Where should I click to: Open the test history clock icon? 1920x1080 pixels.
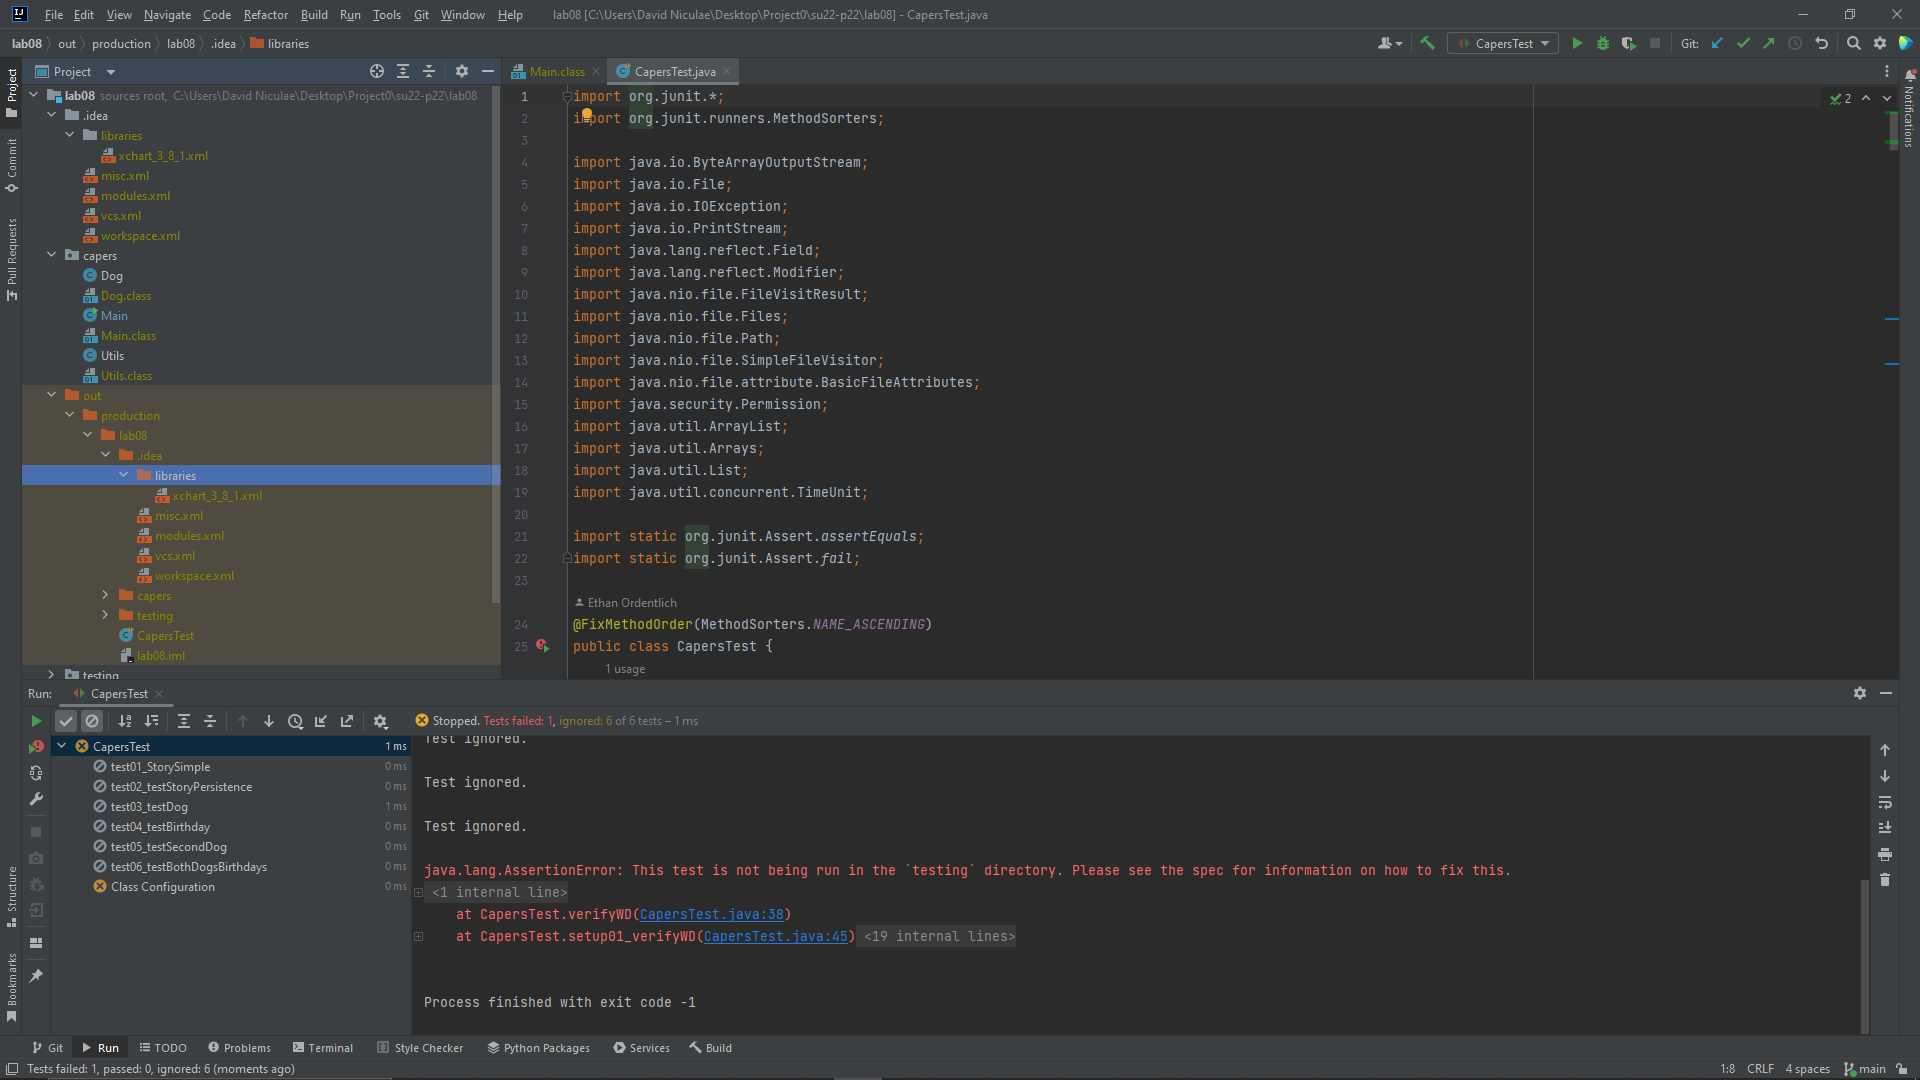tap(295, 721)
